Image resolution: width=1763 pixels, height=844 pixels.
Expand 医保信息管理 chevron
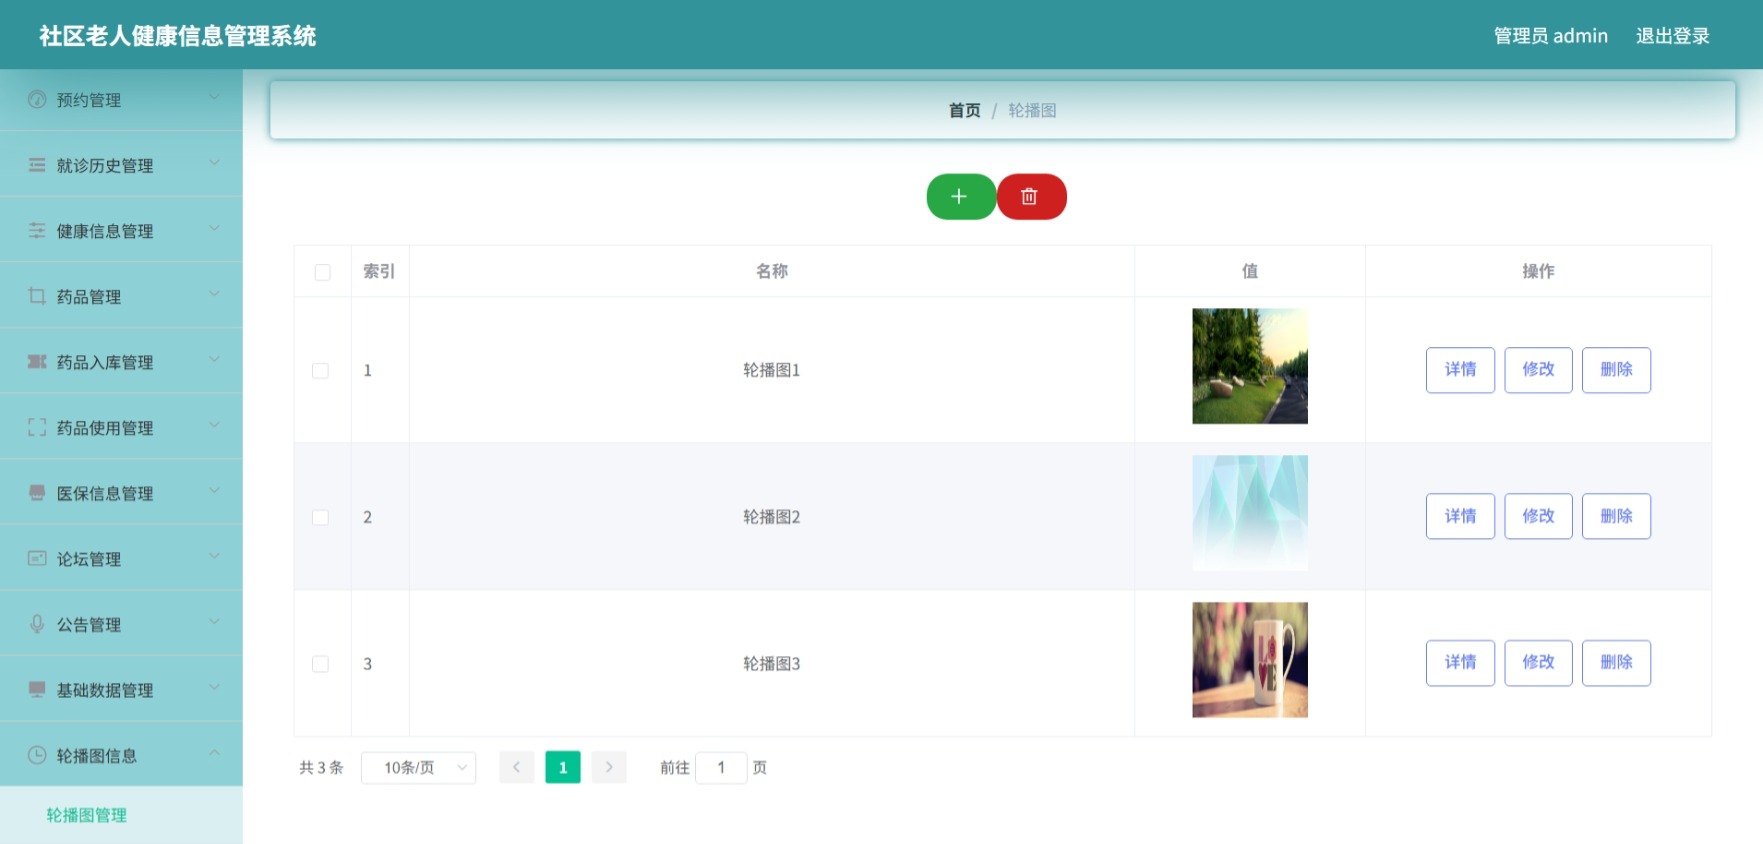[214, 490]
